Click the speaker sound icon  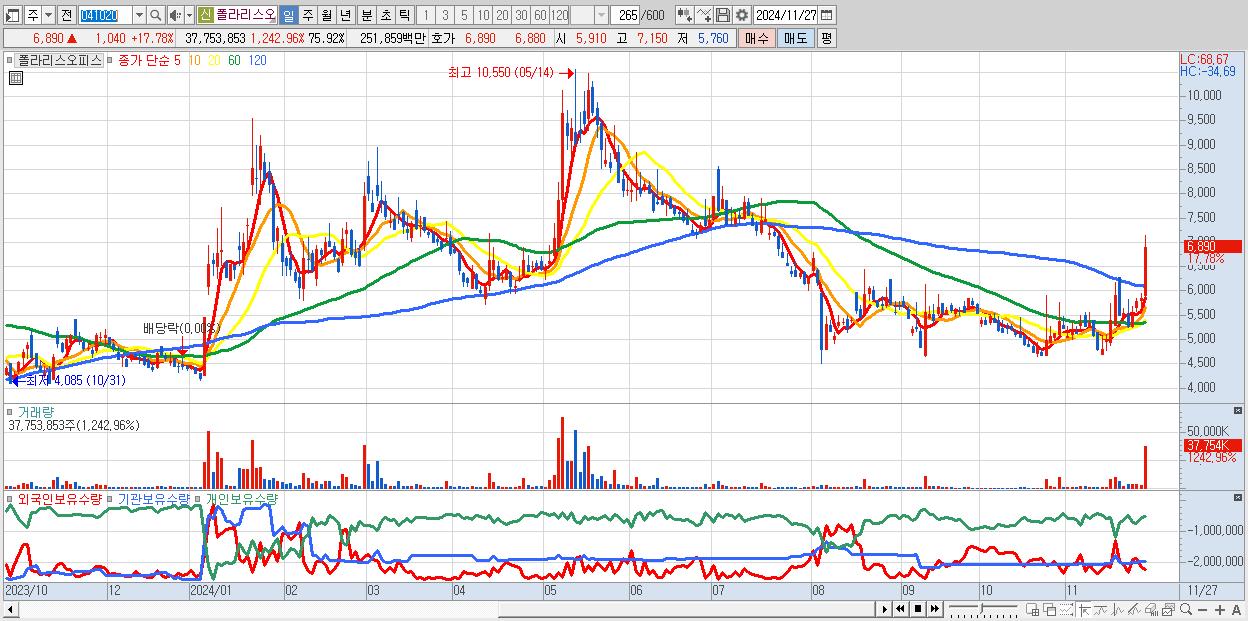pos(175,15)
